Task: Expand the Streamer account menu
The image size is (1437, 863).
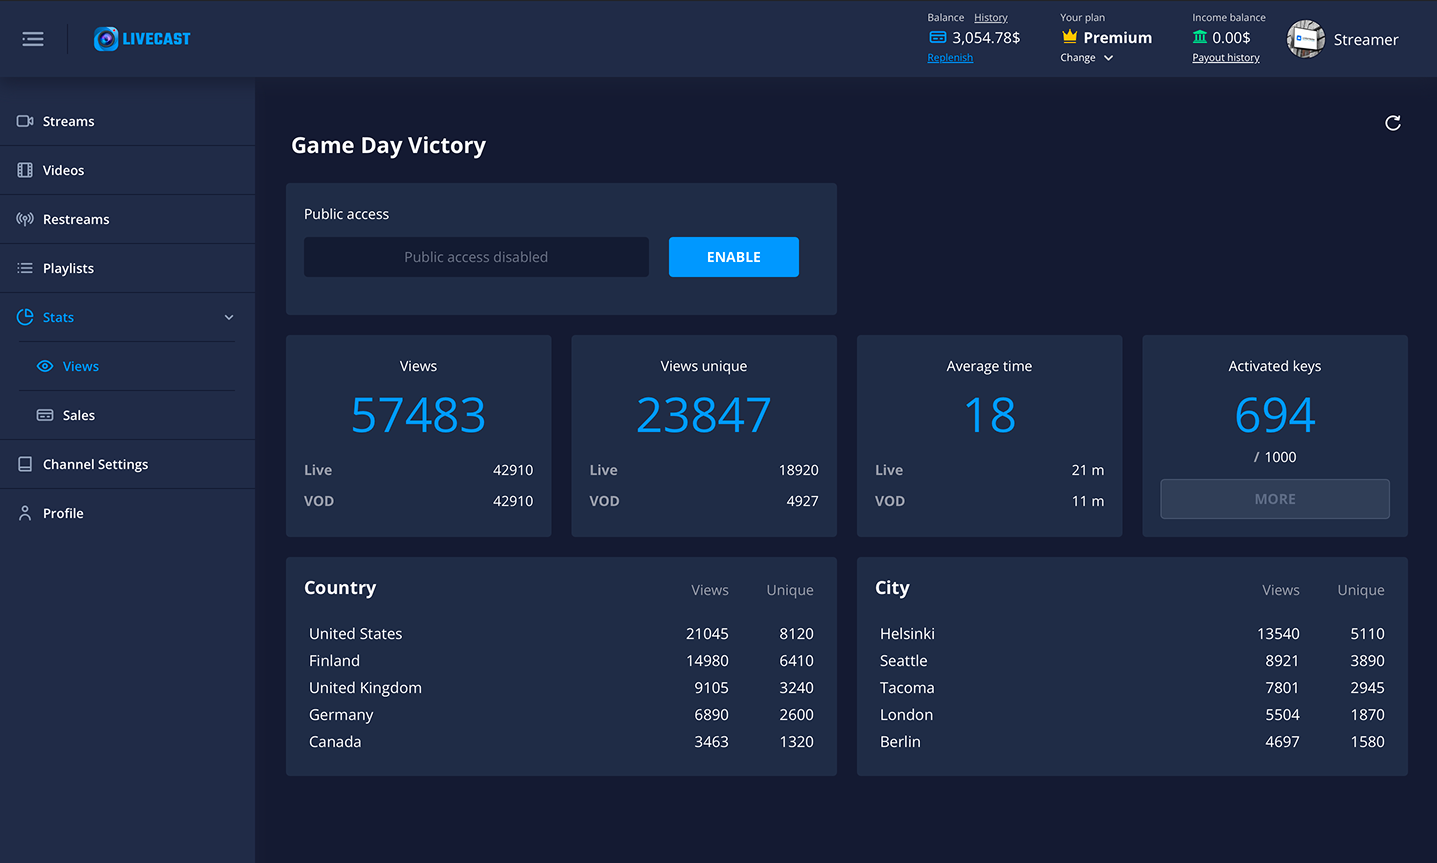Action: (1344, 39)
